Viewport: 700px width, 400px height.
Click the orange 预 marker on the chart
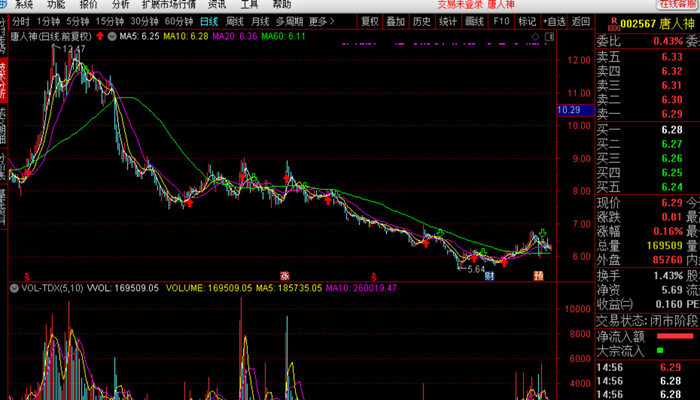[539, 276]
